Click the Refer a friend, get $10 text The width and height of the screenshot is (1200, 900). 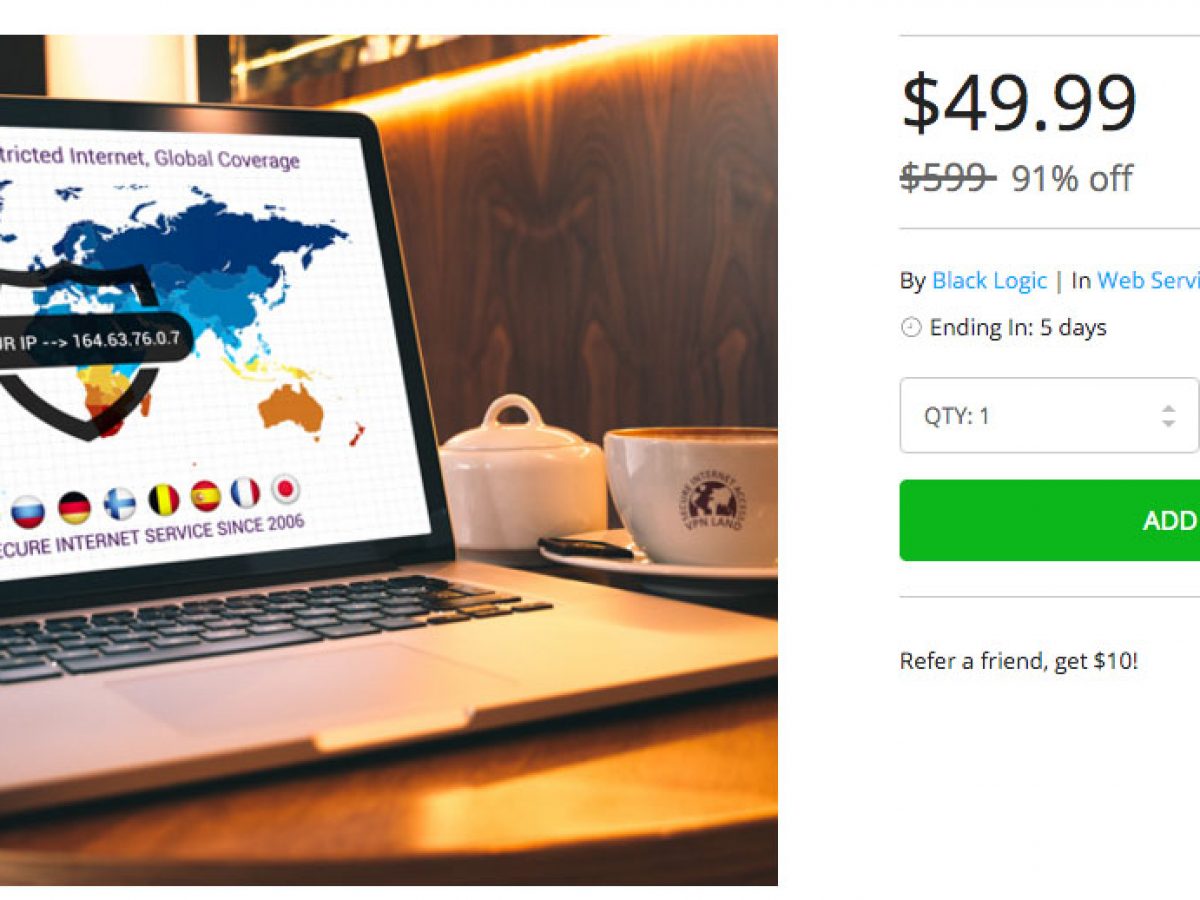pos(1018,661)
